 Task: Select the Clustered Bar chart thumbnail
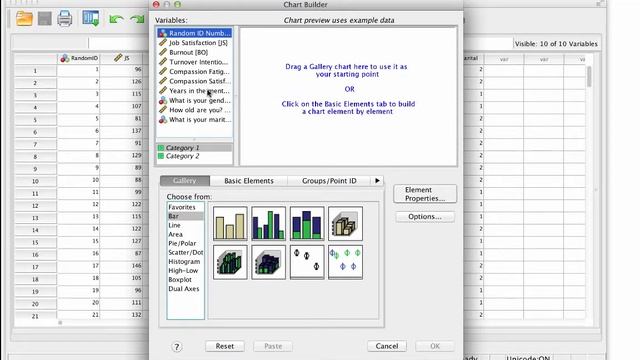[269, 223]
